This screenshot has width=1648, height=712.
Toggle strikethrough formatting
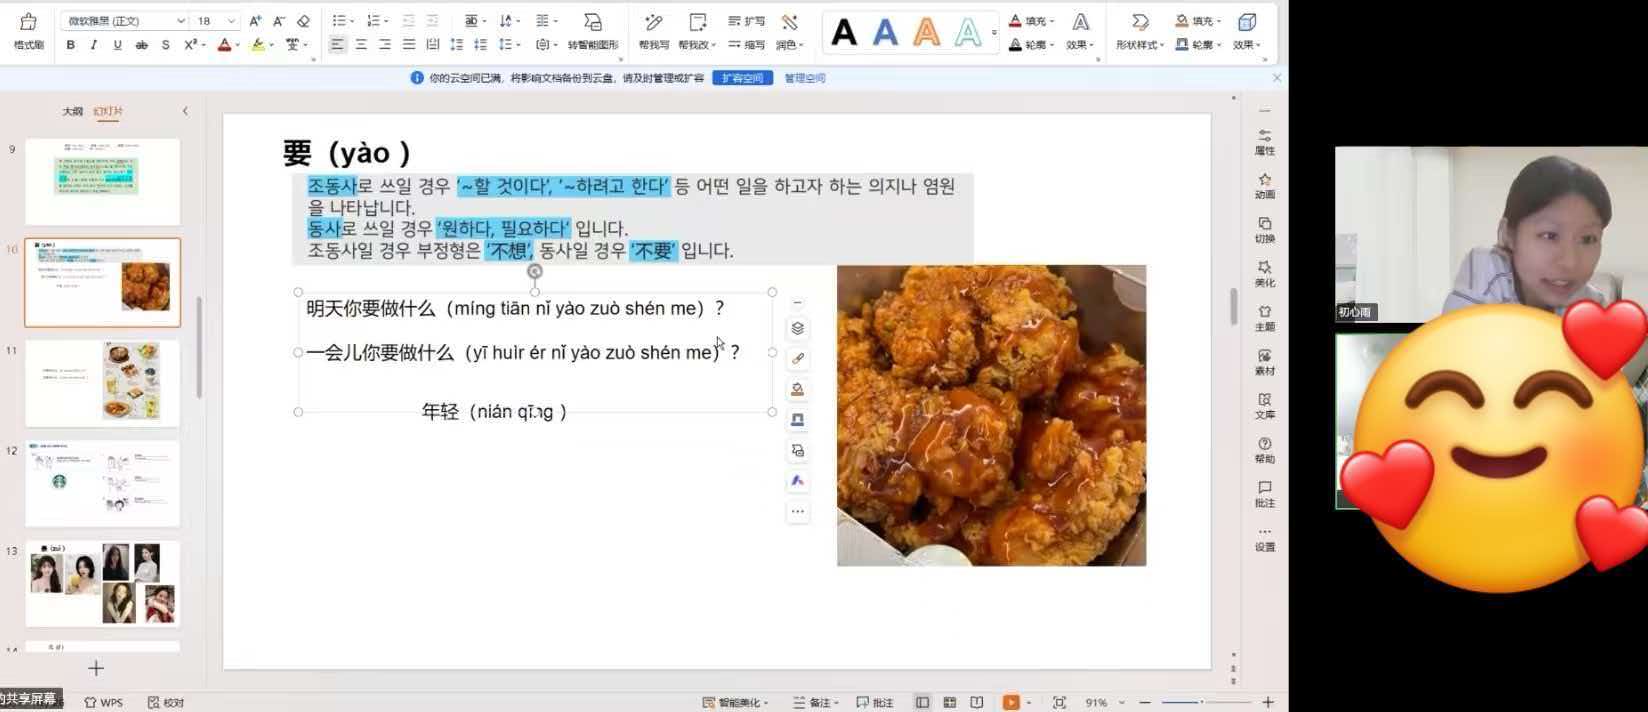pyautogui.click(x=141, y=45)
